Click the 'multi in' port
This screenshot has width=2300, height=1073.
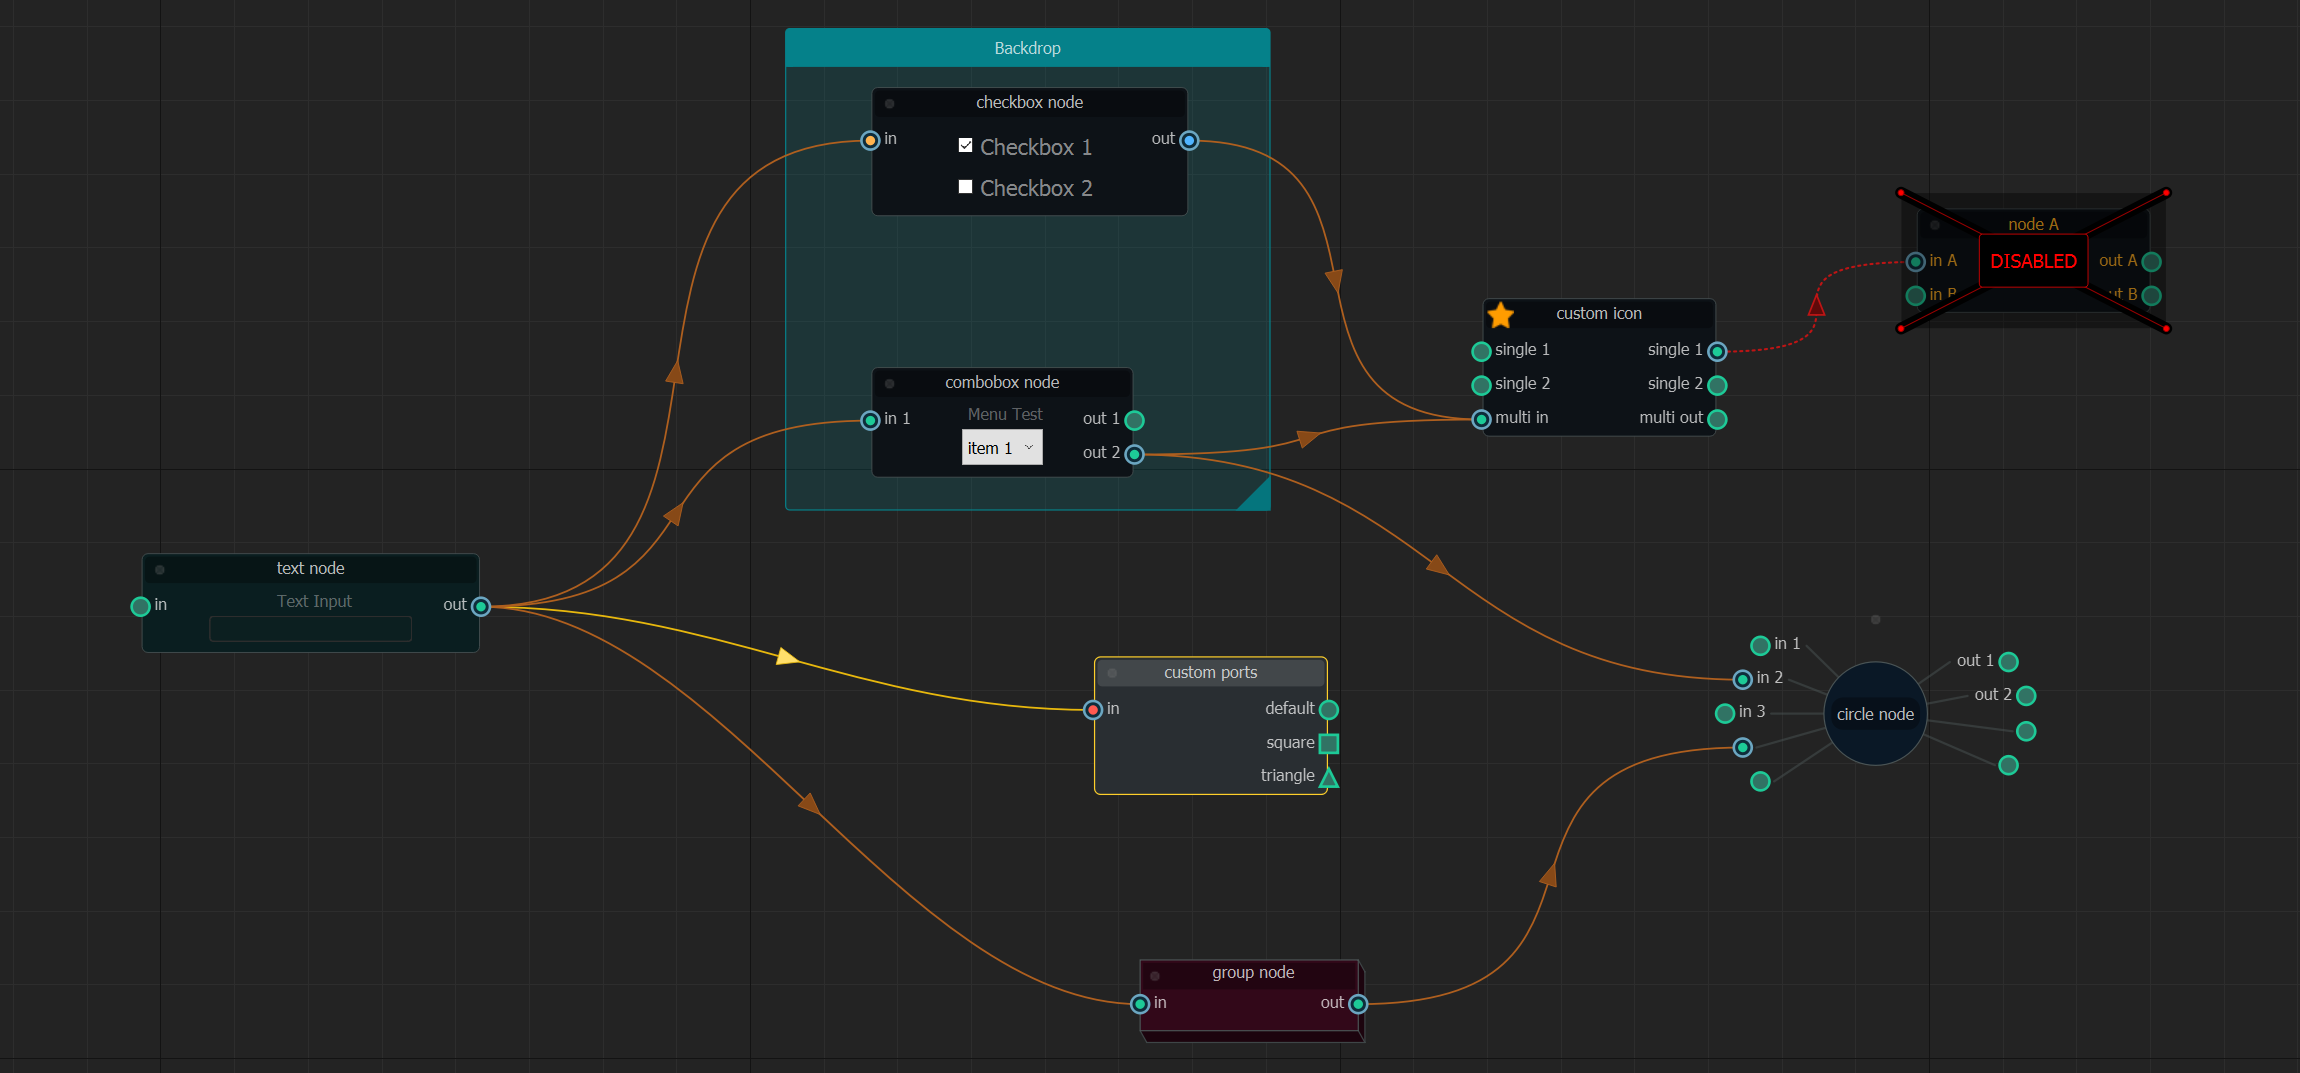[x=1481, y=420]
